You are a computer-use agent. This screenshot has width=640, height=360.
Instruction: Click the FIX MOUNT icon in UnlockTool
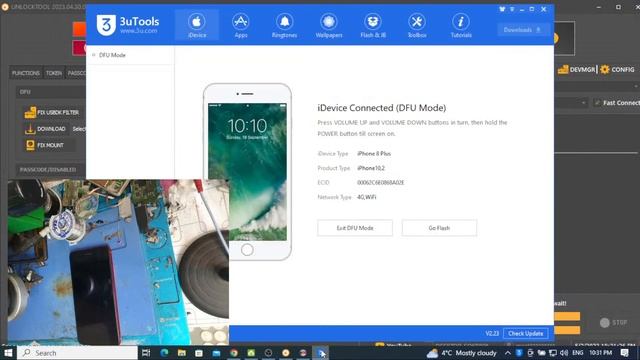point(30,145)
